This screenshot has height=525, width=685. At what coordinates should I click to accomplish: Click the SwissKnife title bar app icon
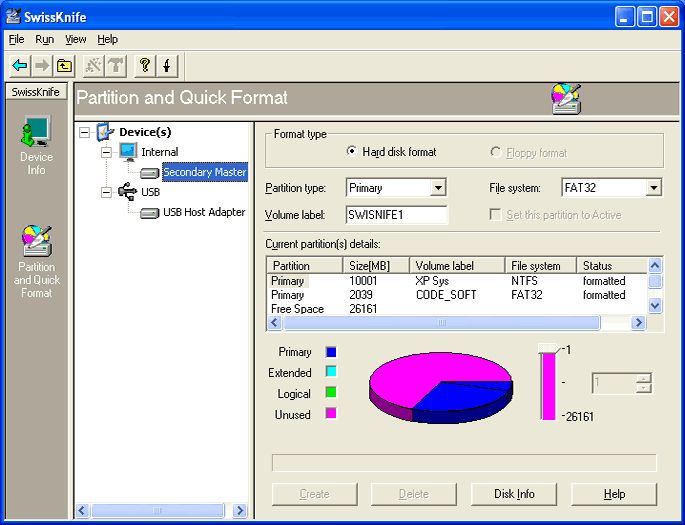tap(14, 17)
